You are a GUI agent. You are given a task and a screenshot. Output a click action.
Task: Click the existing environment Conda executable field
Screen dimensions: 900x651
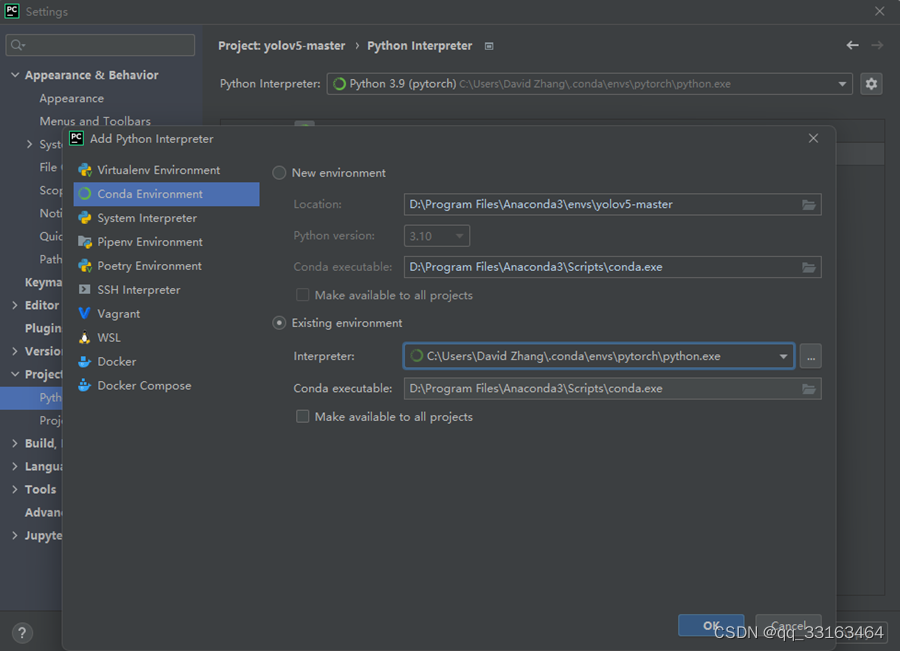tap(612, 389)
